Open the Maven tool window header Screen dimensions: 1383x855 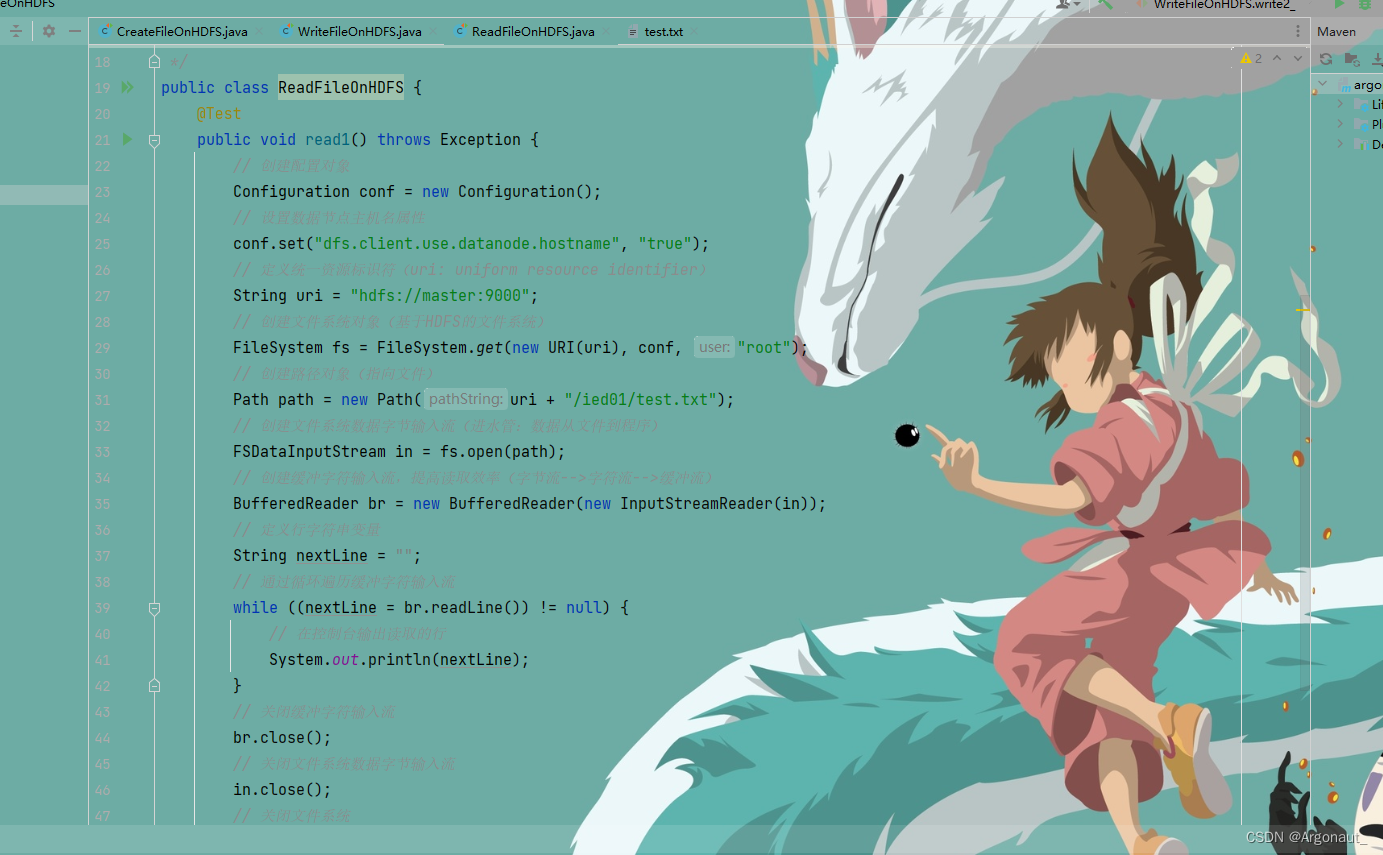[1336, 31]
